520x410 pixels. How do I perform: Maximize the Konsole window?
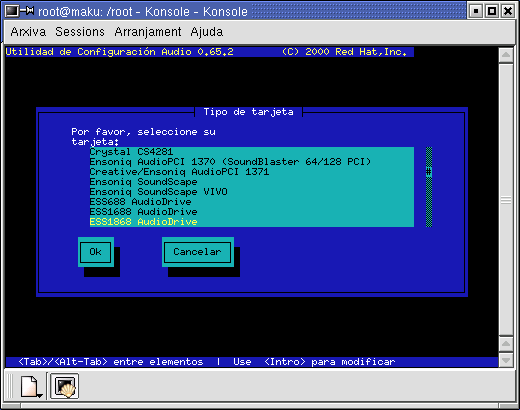[x=492, y=11]
